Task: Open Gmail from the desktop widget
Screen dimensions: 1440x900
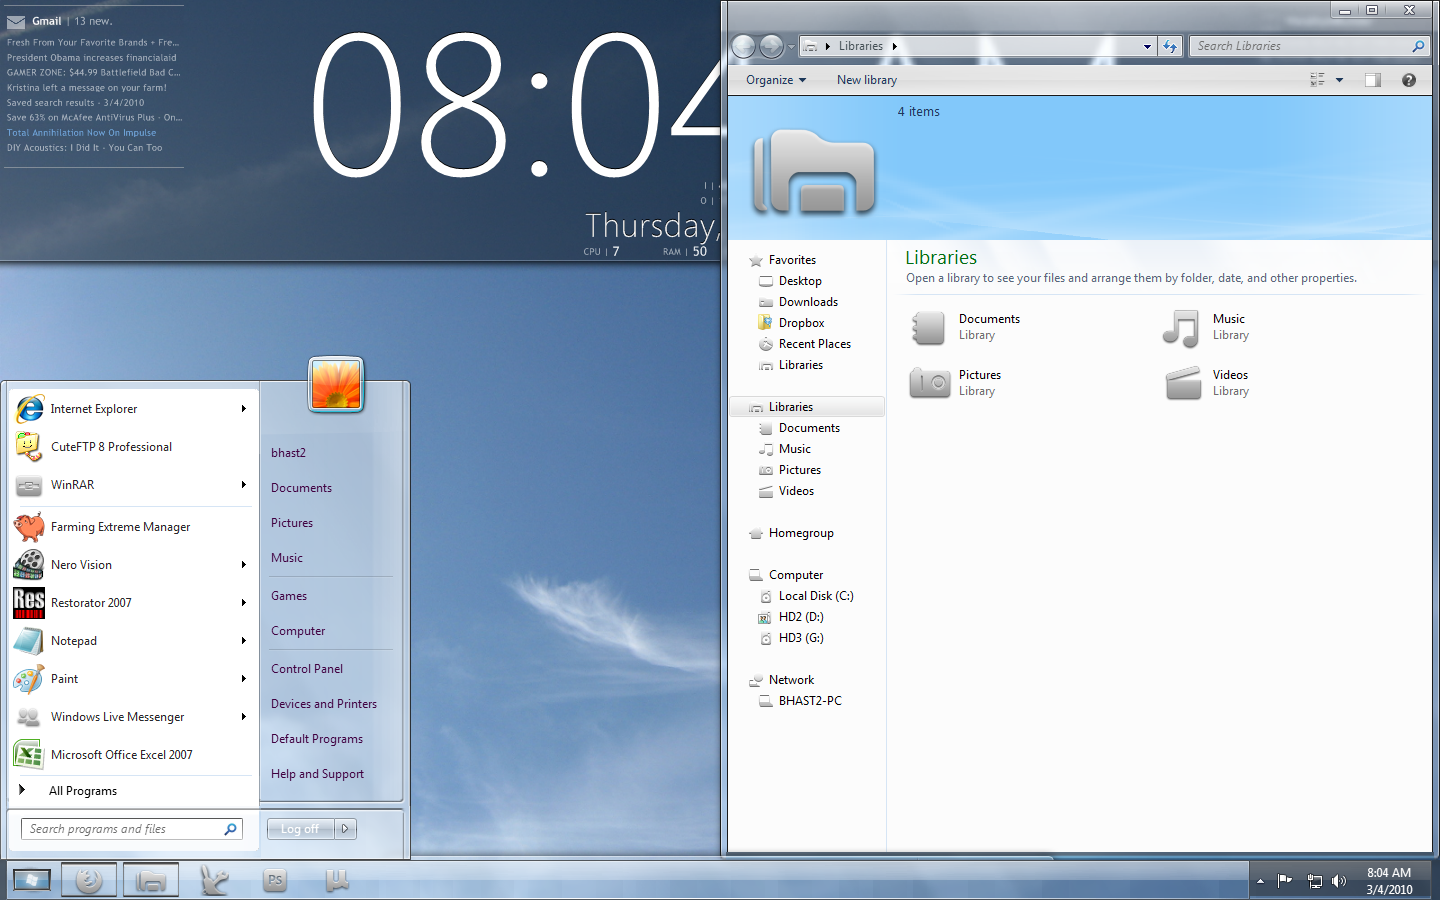Action: pos(46,21)
